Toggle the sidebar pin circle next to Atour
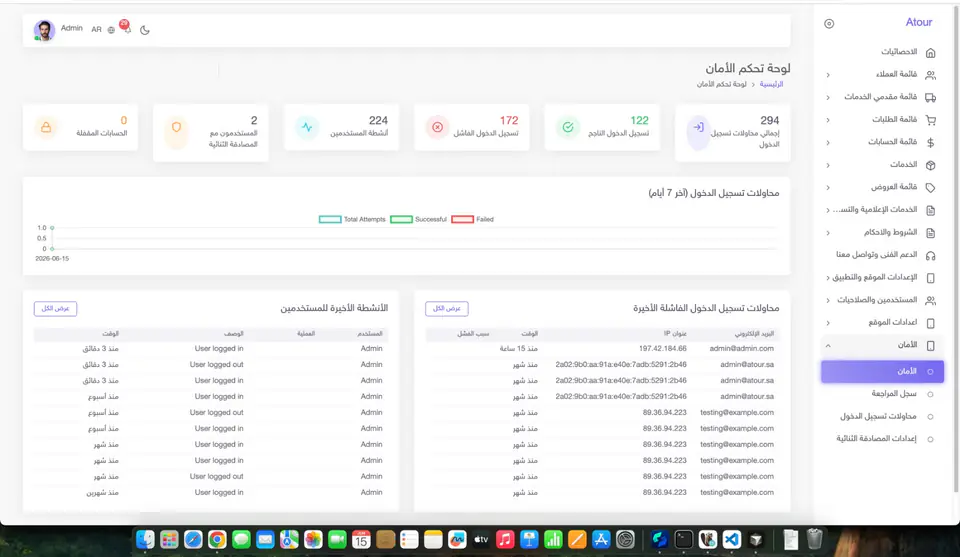The width and height of the screenshot is (960, 557). [x=829, y=24]
